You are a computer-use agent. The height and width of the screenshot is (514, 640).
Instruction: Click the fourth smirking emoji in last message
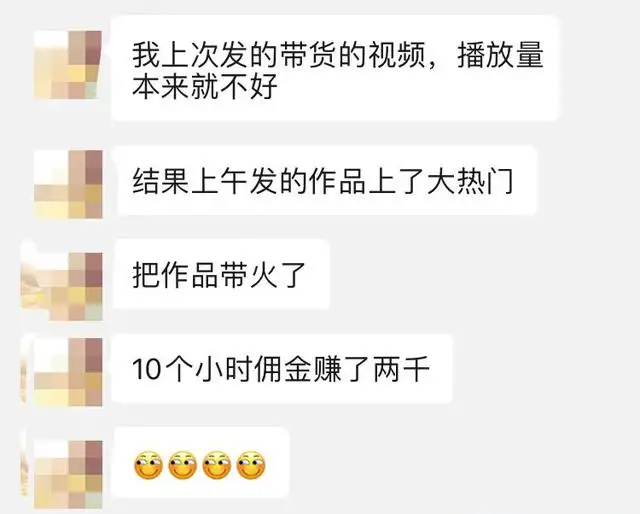pyautogui.click(x=251, y=465)
